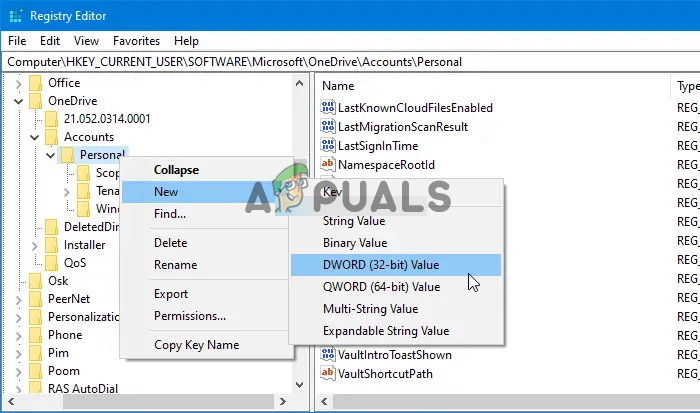Image resolution: width=700 pixels, height=413 pixels.
Task: Choose Export in the context menu
Action: (x=207, y=293)
